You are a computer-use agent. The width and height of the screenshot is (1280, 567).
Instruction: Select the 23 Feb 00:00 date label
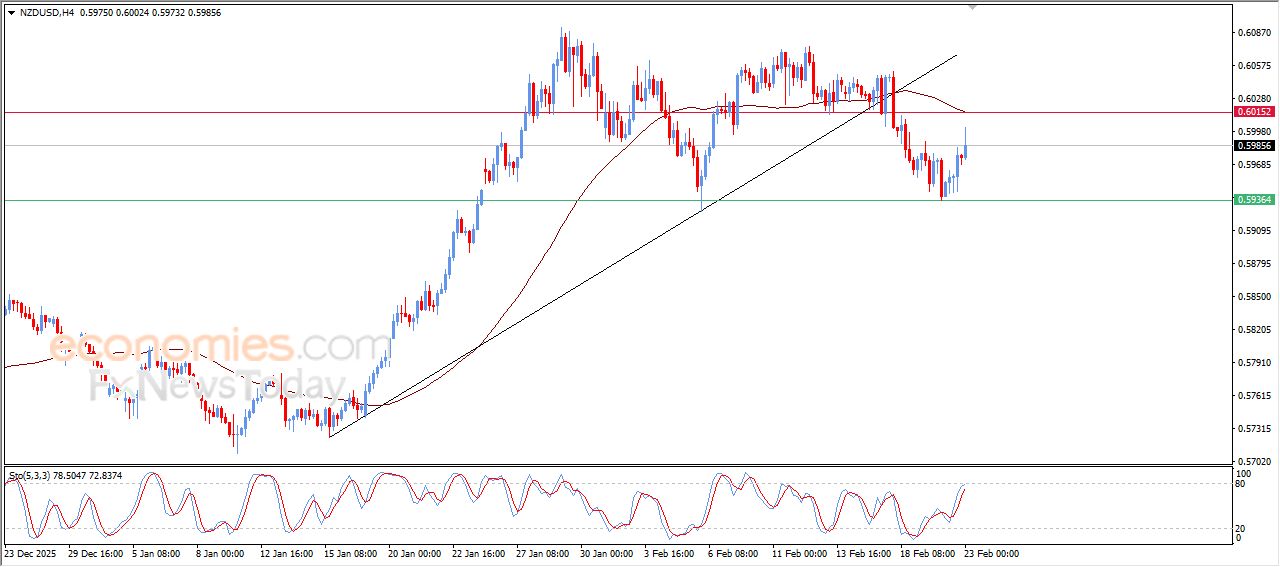tap(990, 553)
